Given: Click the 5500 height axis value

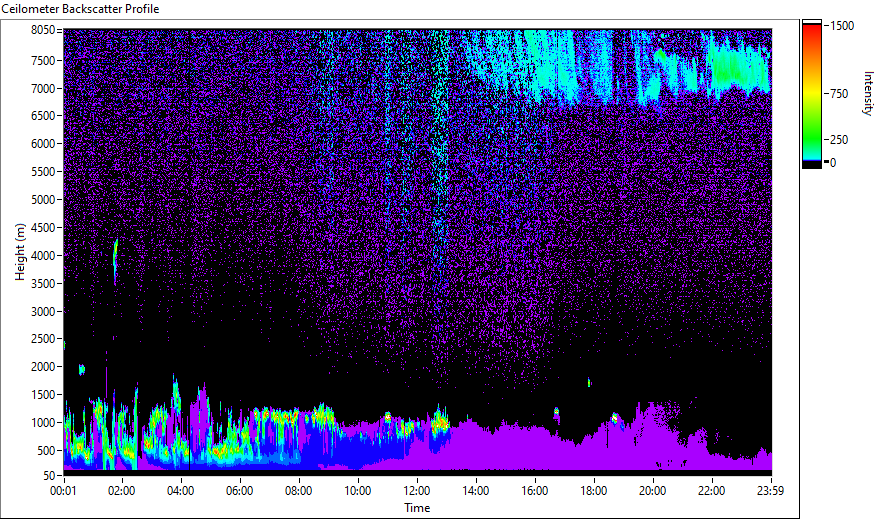Looking at the screenshot, I should point(43,172).
